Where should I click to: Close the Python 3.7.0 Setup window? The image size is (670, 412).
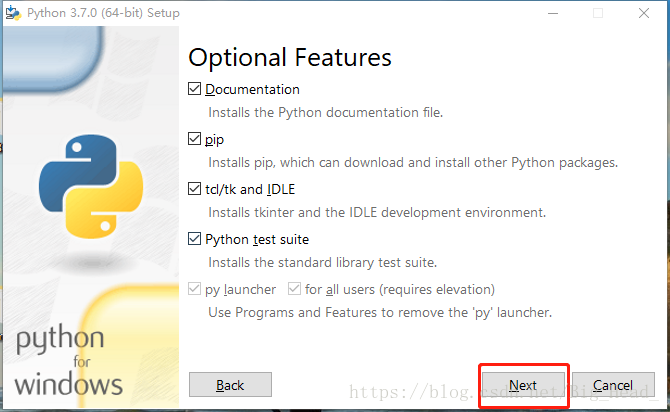click(x=644, y=13)
